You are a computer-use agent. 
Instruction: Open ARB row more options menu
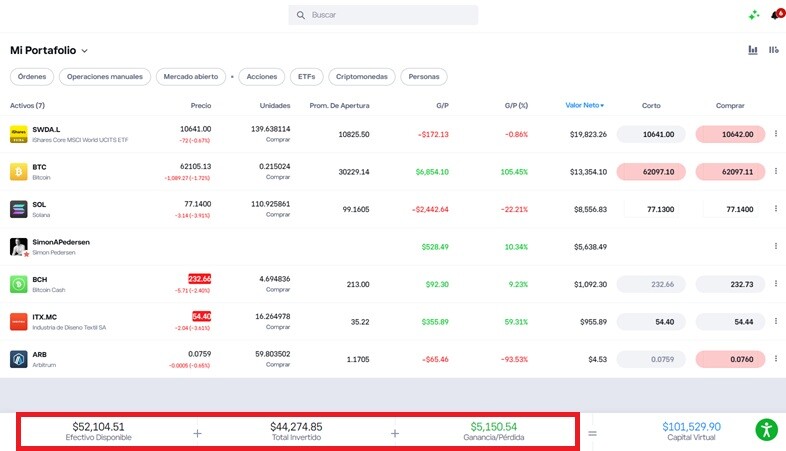point(775,358)
